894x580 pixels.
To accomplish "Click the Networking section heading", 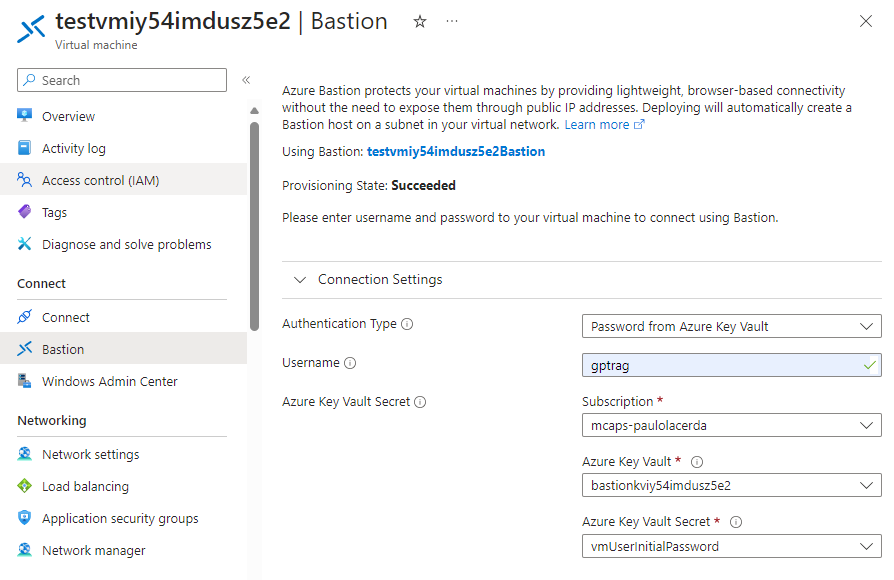I will click(52, 421).
